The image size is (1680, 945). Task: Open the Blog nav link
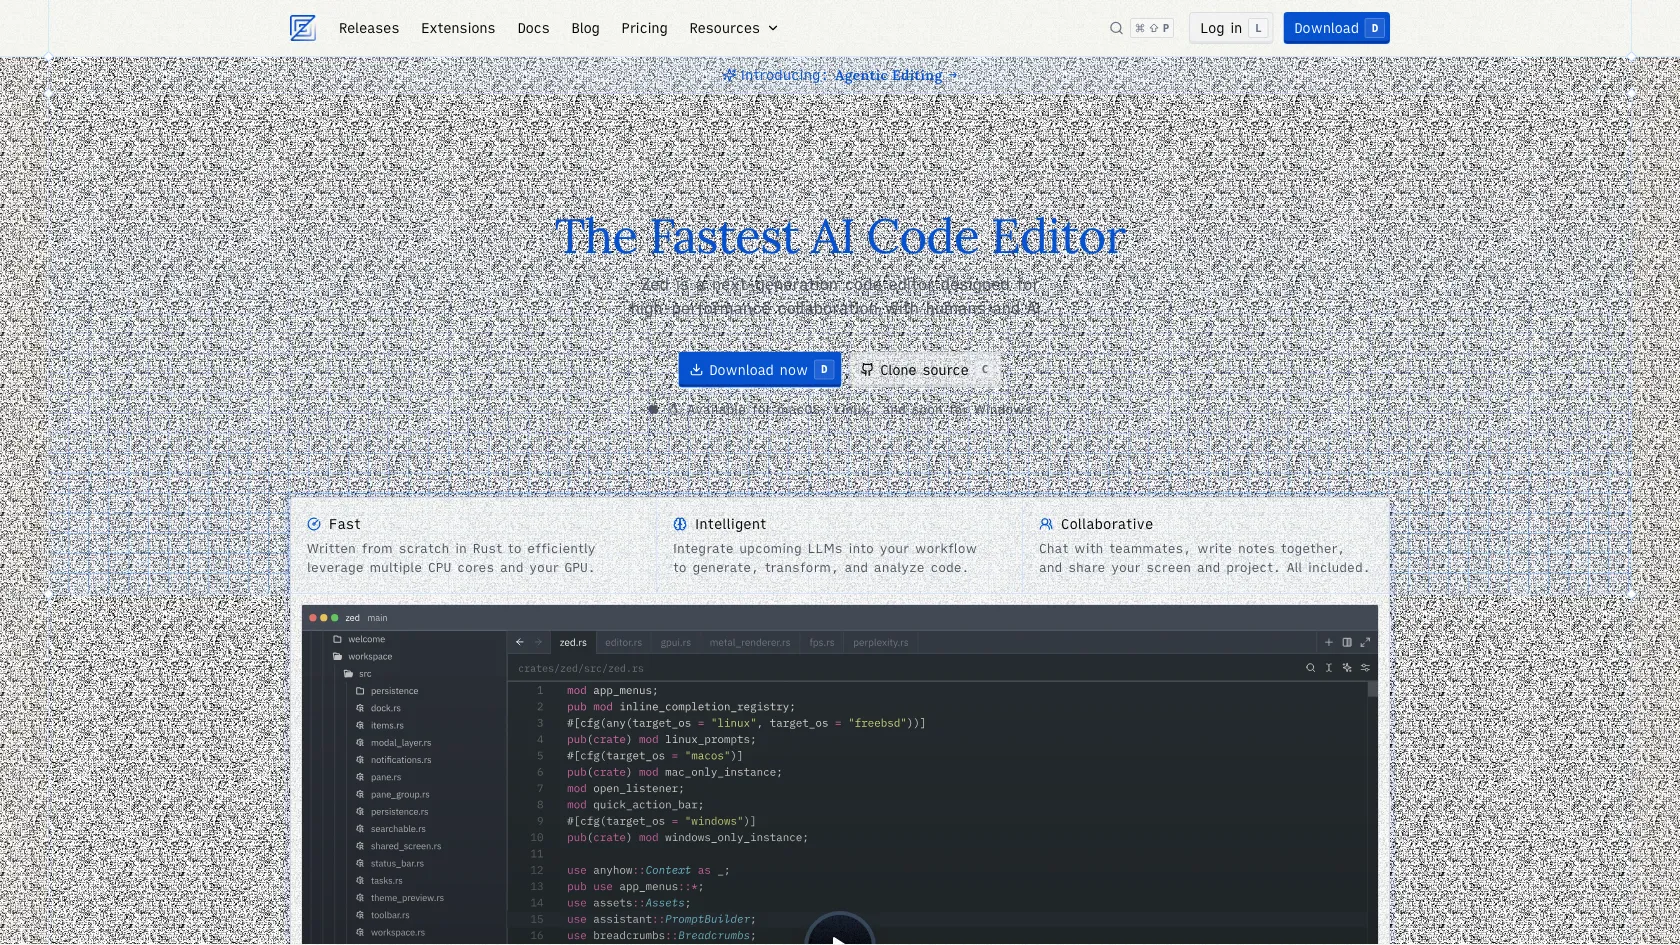(x=585, y=28)
